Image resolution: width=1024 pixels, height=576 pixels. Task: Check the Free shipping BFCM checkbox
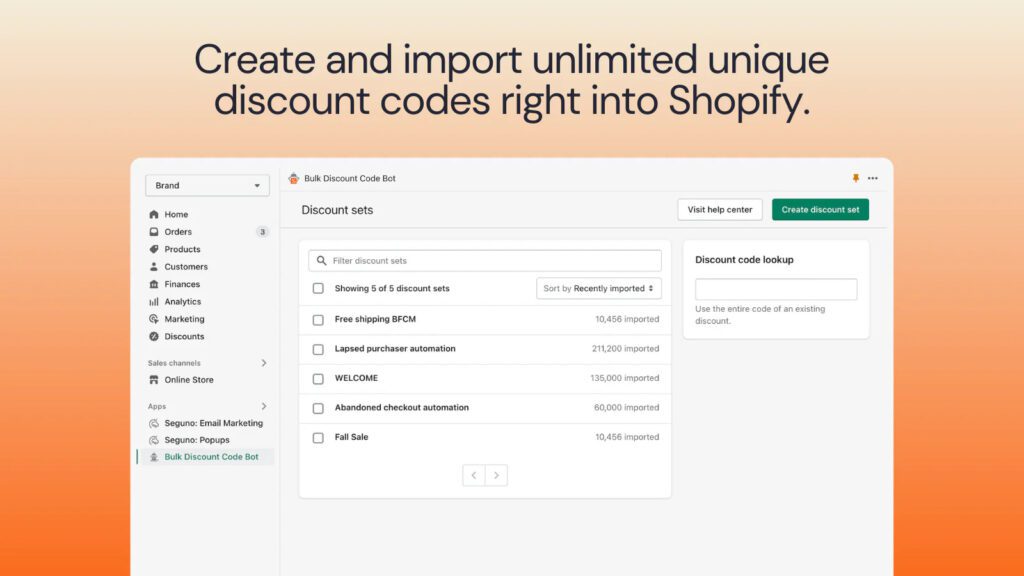click(x=318, y=320)
